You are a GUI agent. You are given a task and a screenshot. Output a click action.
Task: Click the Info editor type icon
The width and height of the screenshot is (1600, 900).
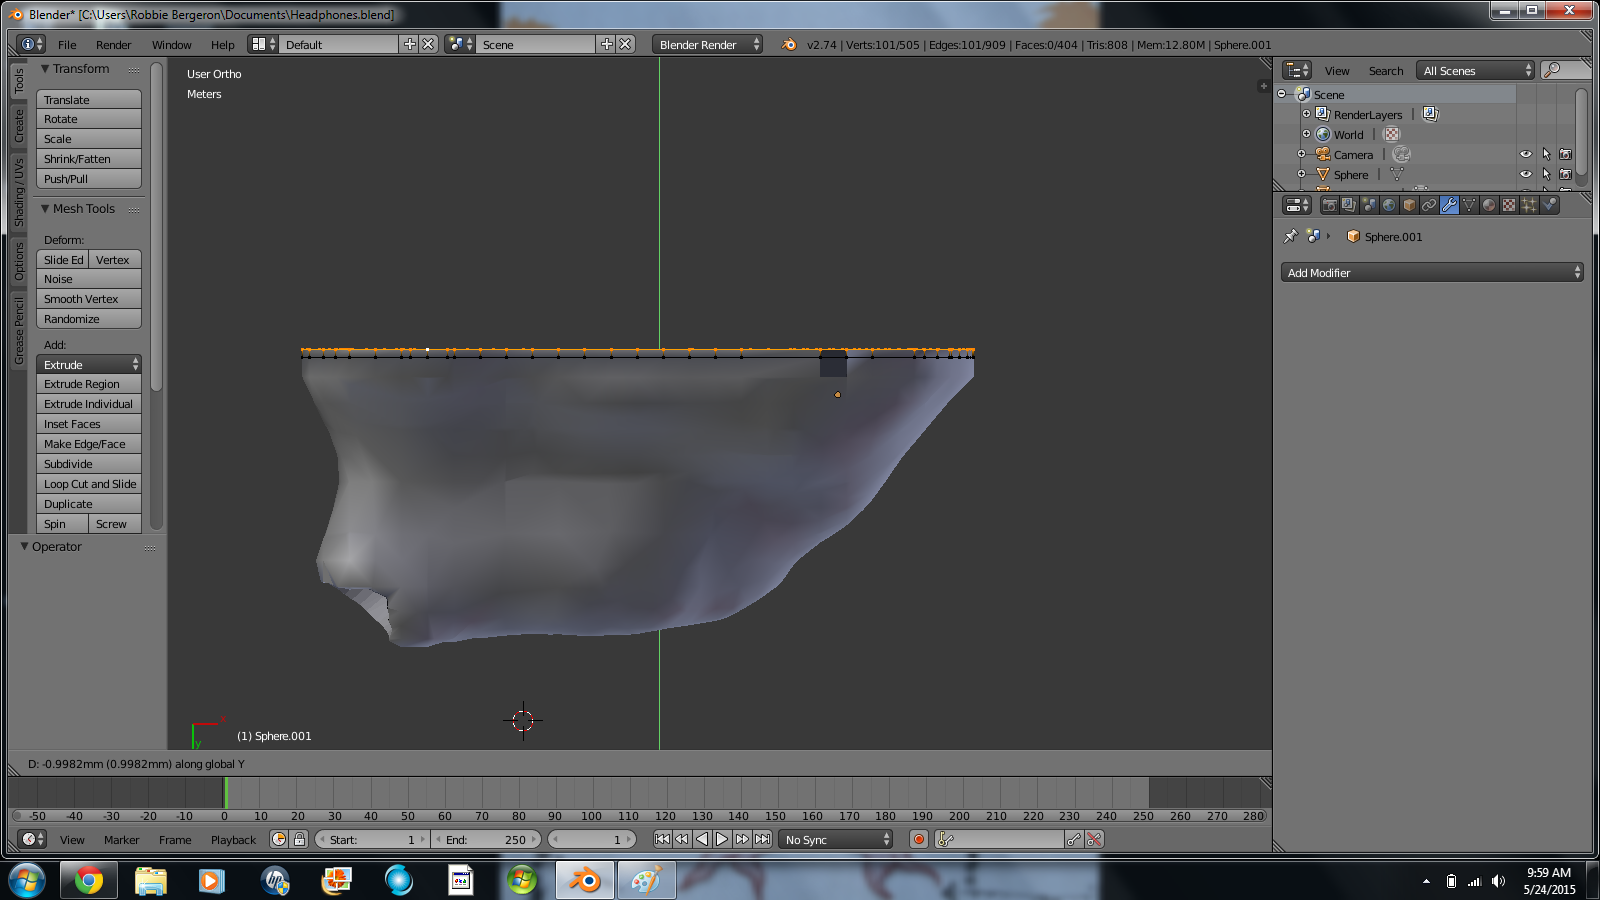[x=32, y=44]
